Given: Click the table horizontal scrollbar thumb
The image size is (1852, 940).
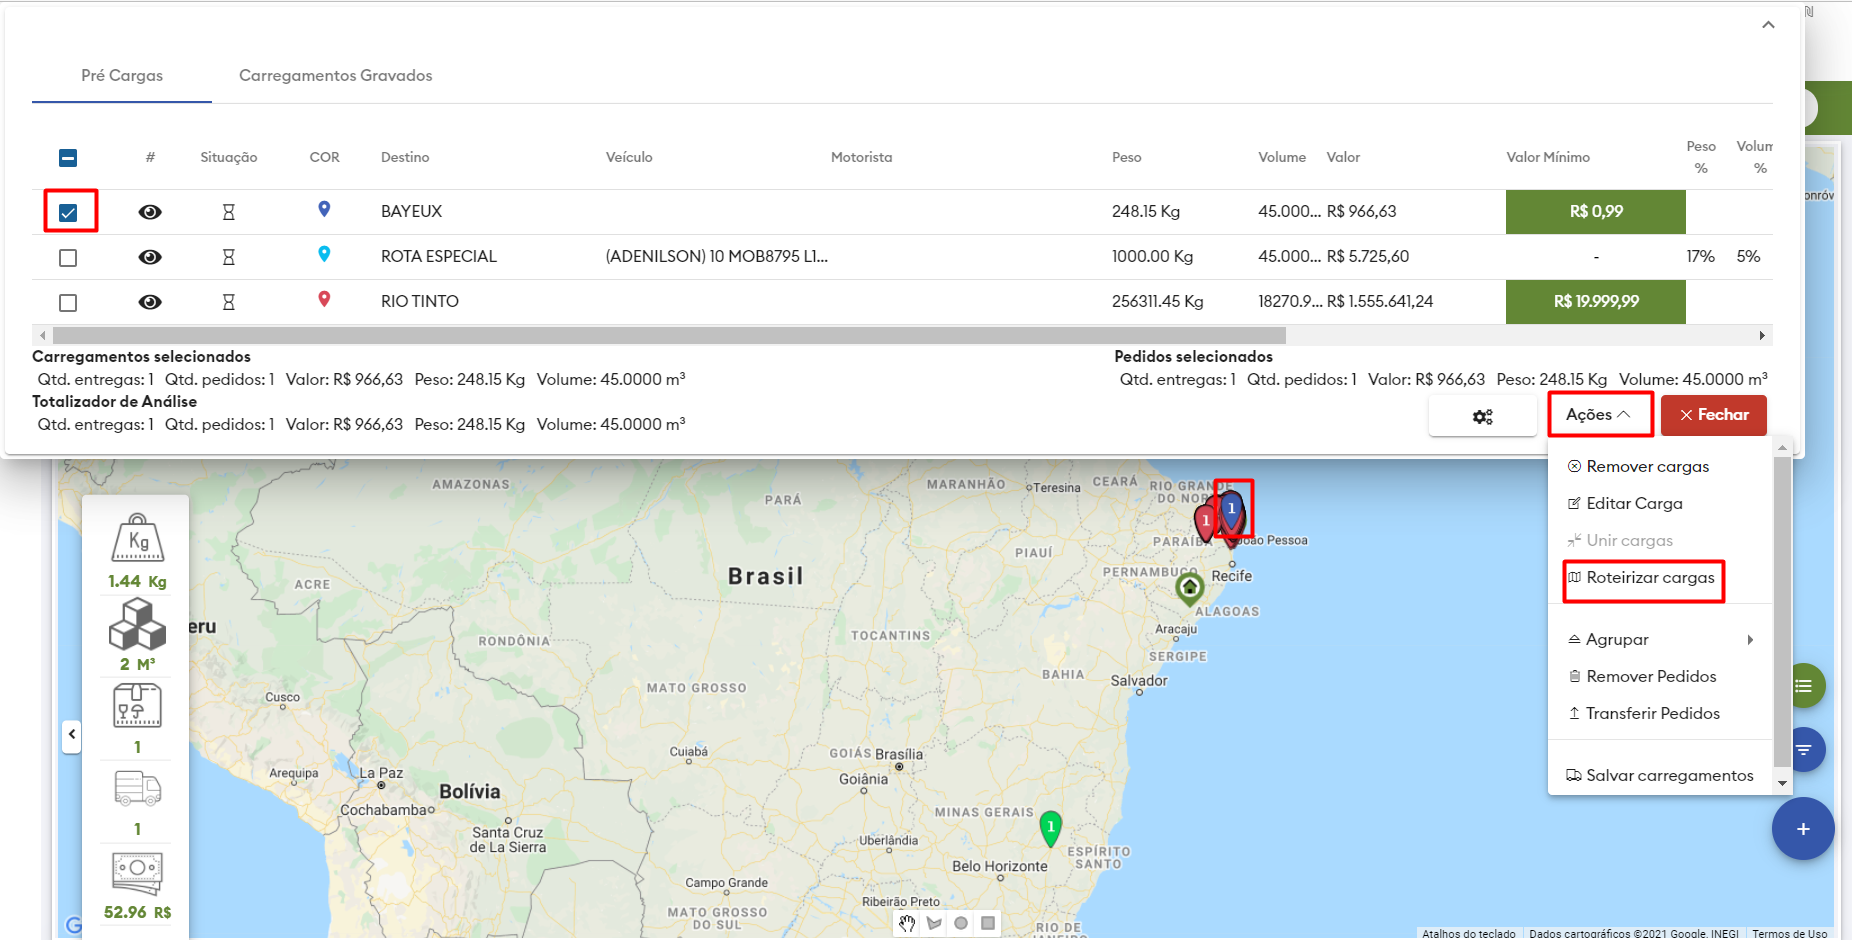Looking at the screenshot, I should [x=669, y=335].
